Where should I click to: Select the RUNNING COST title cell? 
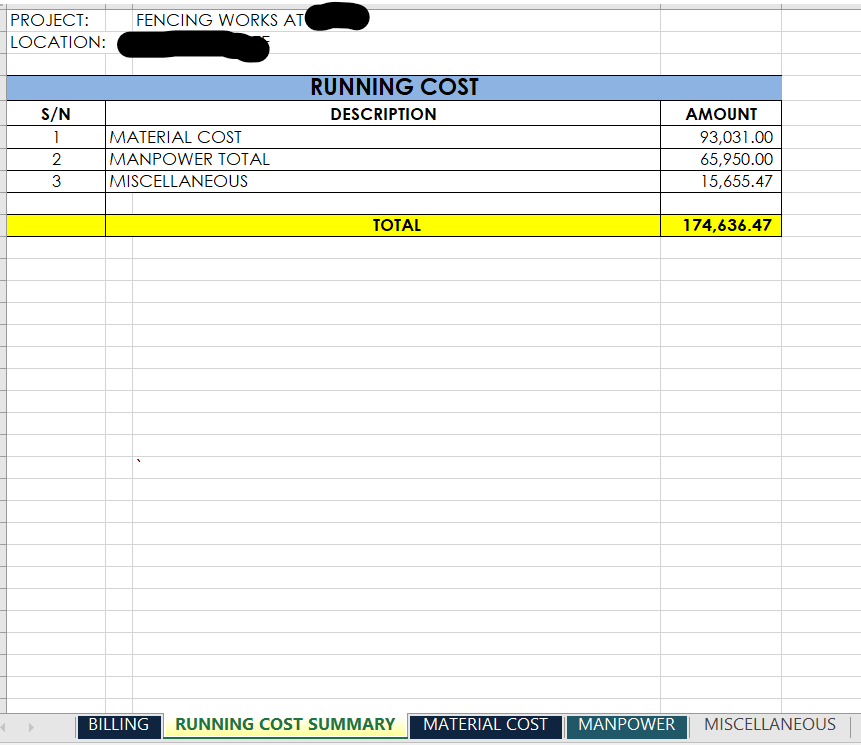[393, 88]
